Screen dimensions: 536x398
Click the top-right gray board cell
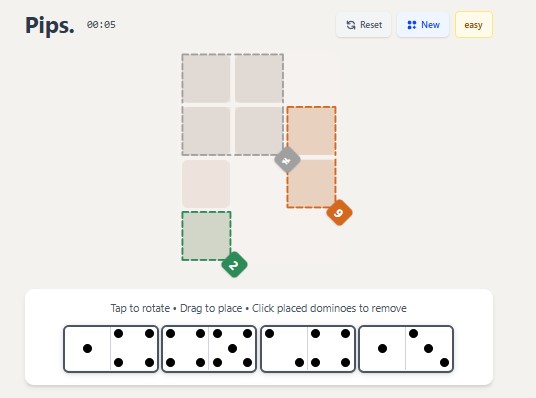click(x=259, y=78)
